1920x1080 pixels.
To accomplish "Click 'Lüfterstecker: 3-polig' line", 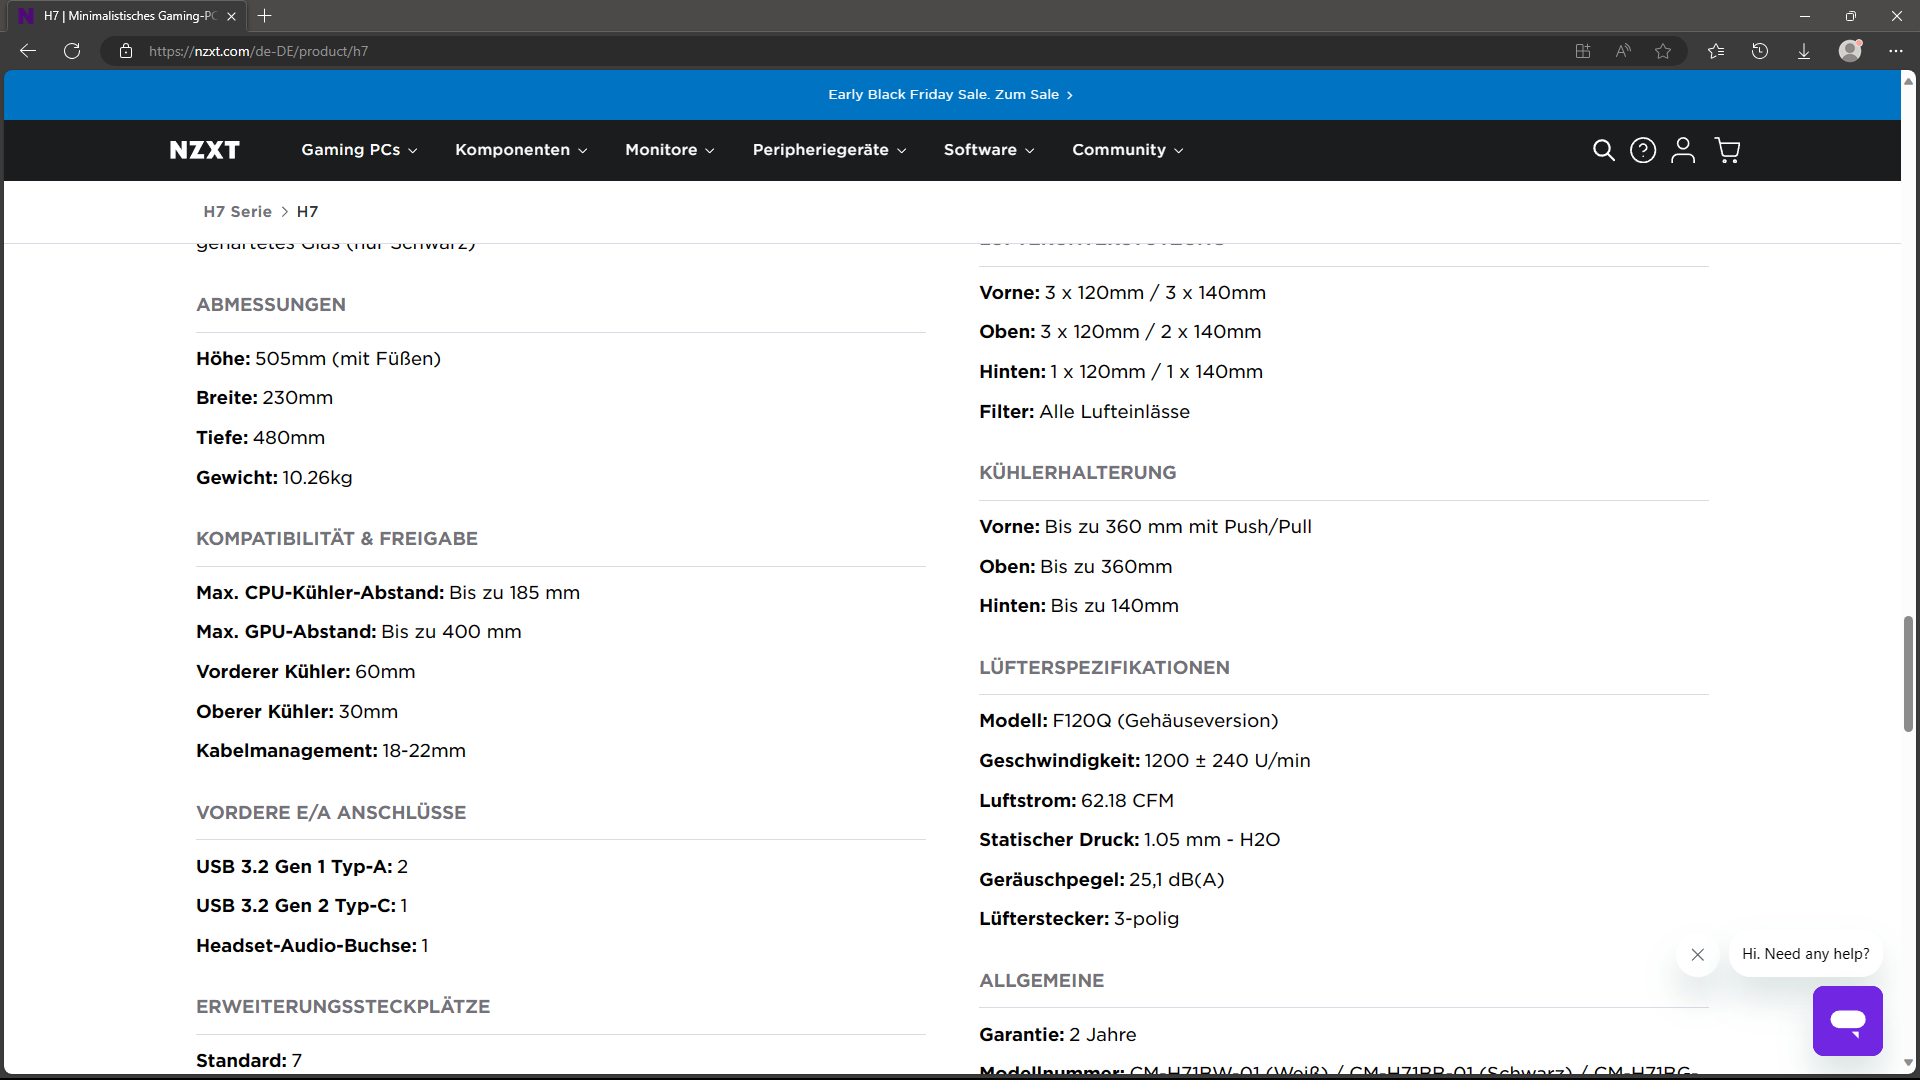I will (1079, 919).
